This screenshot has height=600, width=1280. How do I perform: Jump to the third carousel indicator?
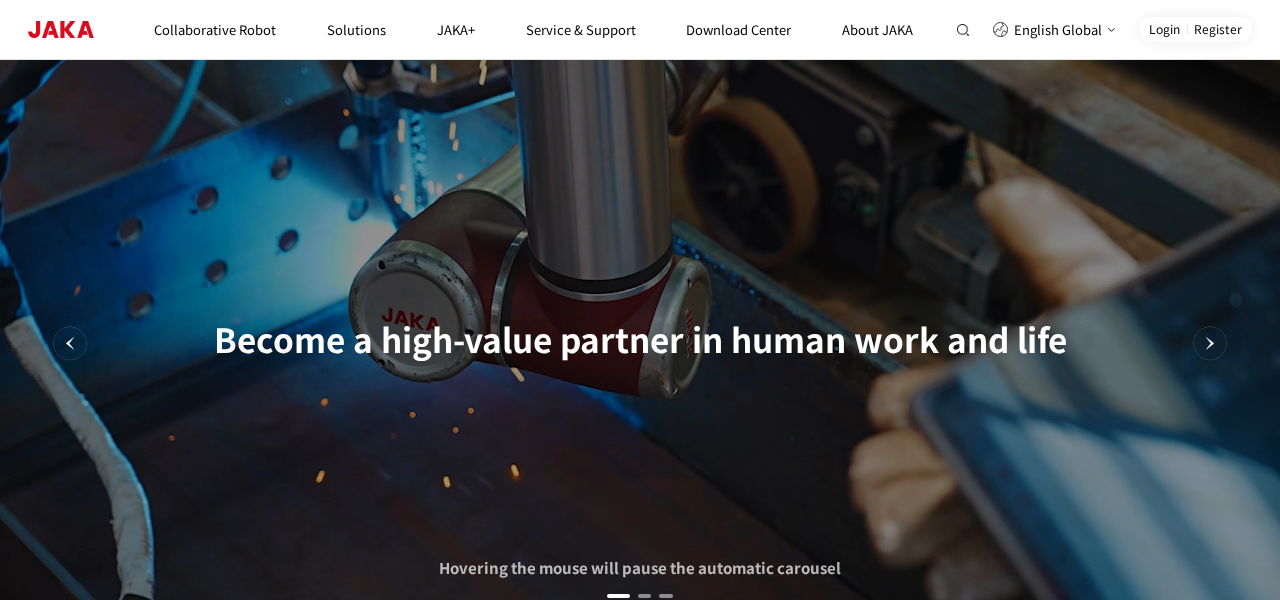pos(666,596)
